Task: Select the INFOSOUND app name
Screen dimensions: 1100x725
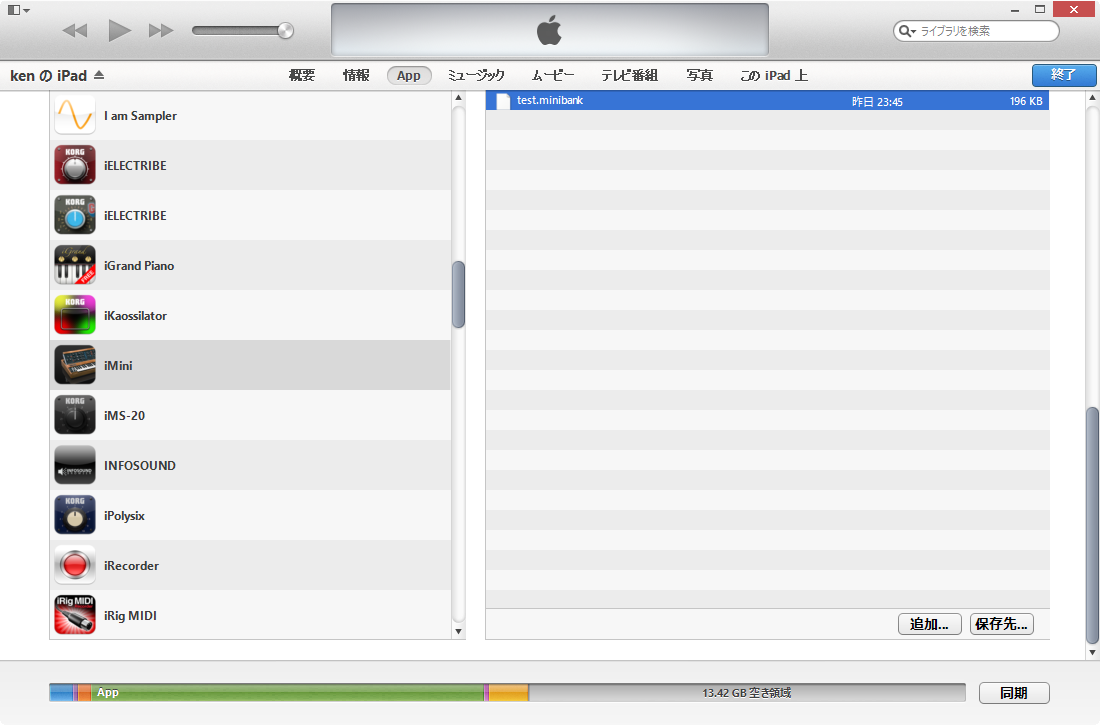Action: (140, 465)
